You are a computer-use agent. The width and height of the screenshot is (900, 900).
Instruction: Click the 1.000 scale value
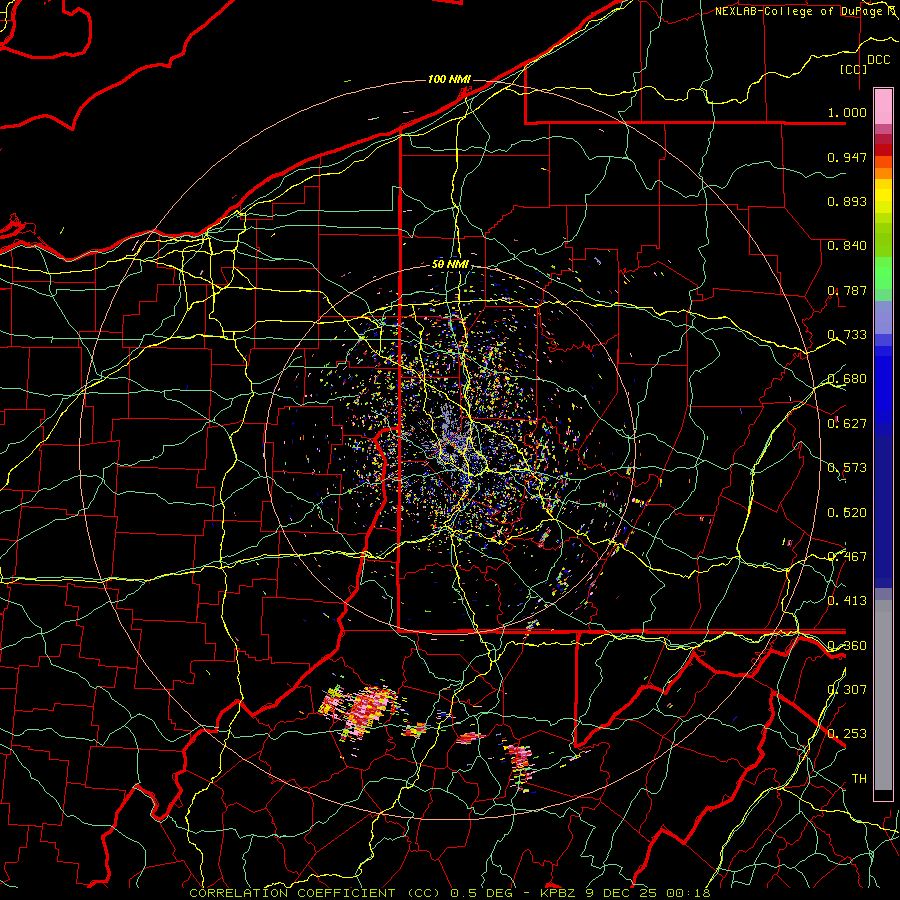click(847, 112)
